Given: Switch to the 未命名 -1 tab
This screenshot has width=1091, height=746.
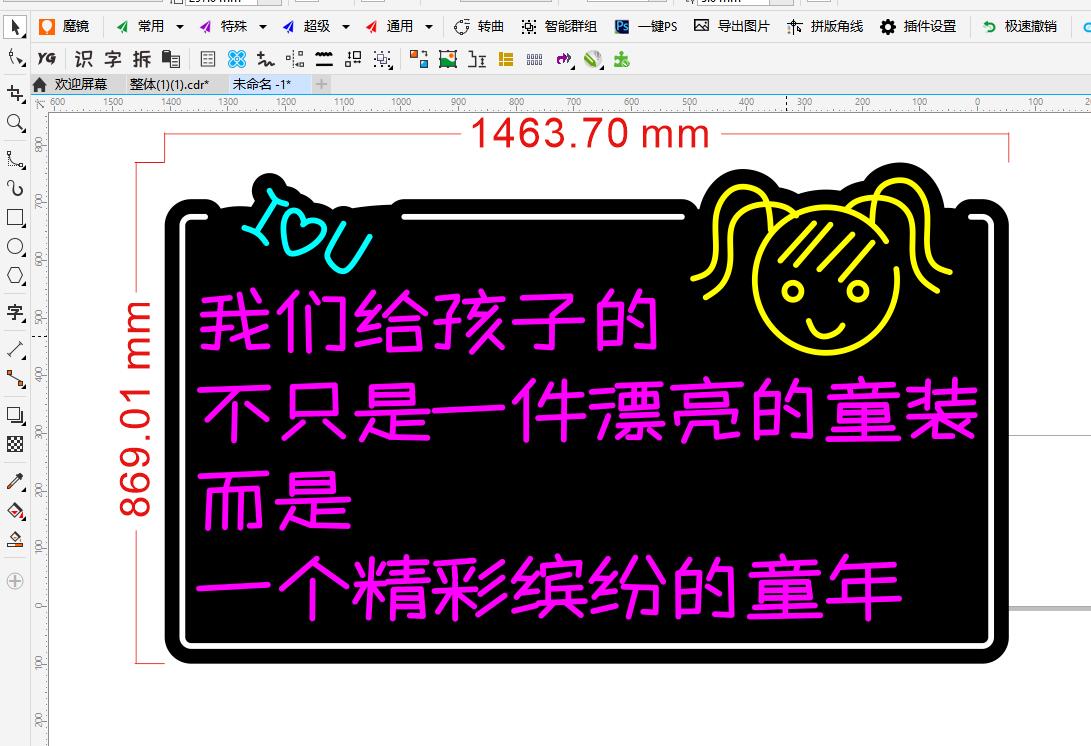Looking at the screenshot, I should (262, 84).
